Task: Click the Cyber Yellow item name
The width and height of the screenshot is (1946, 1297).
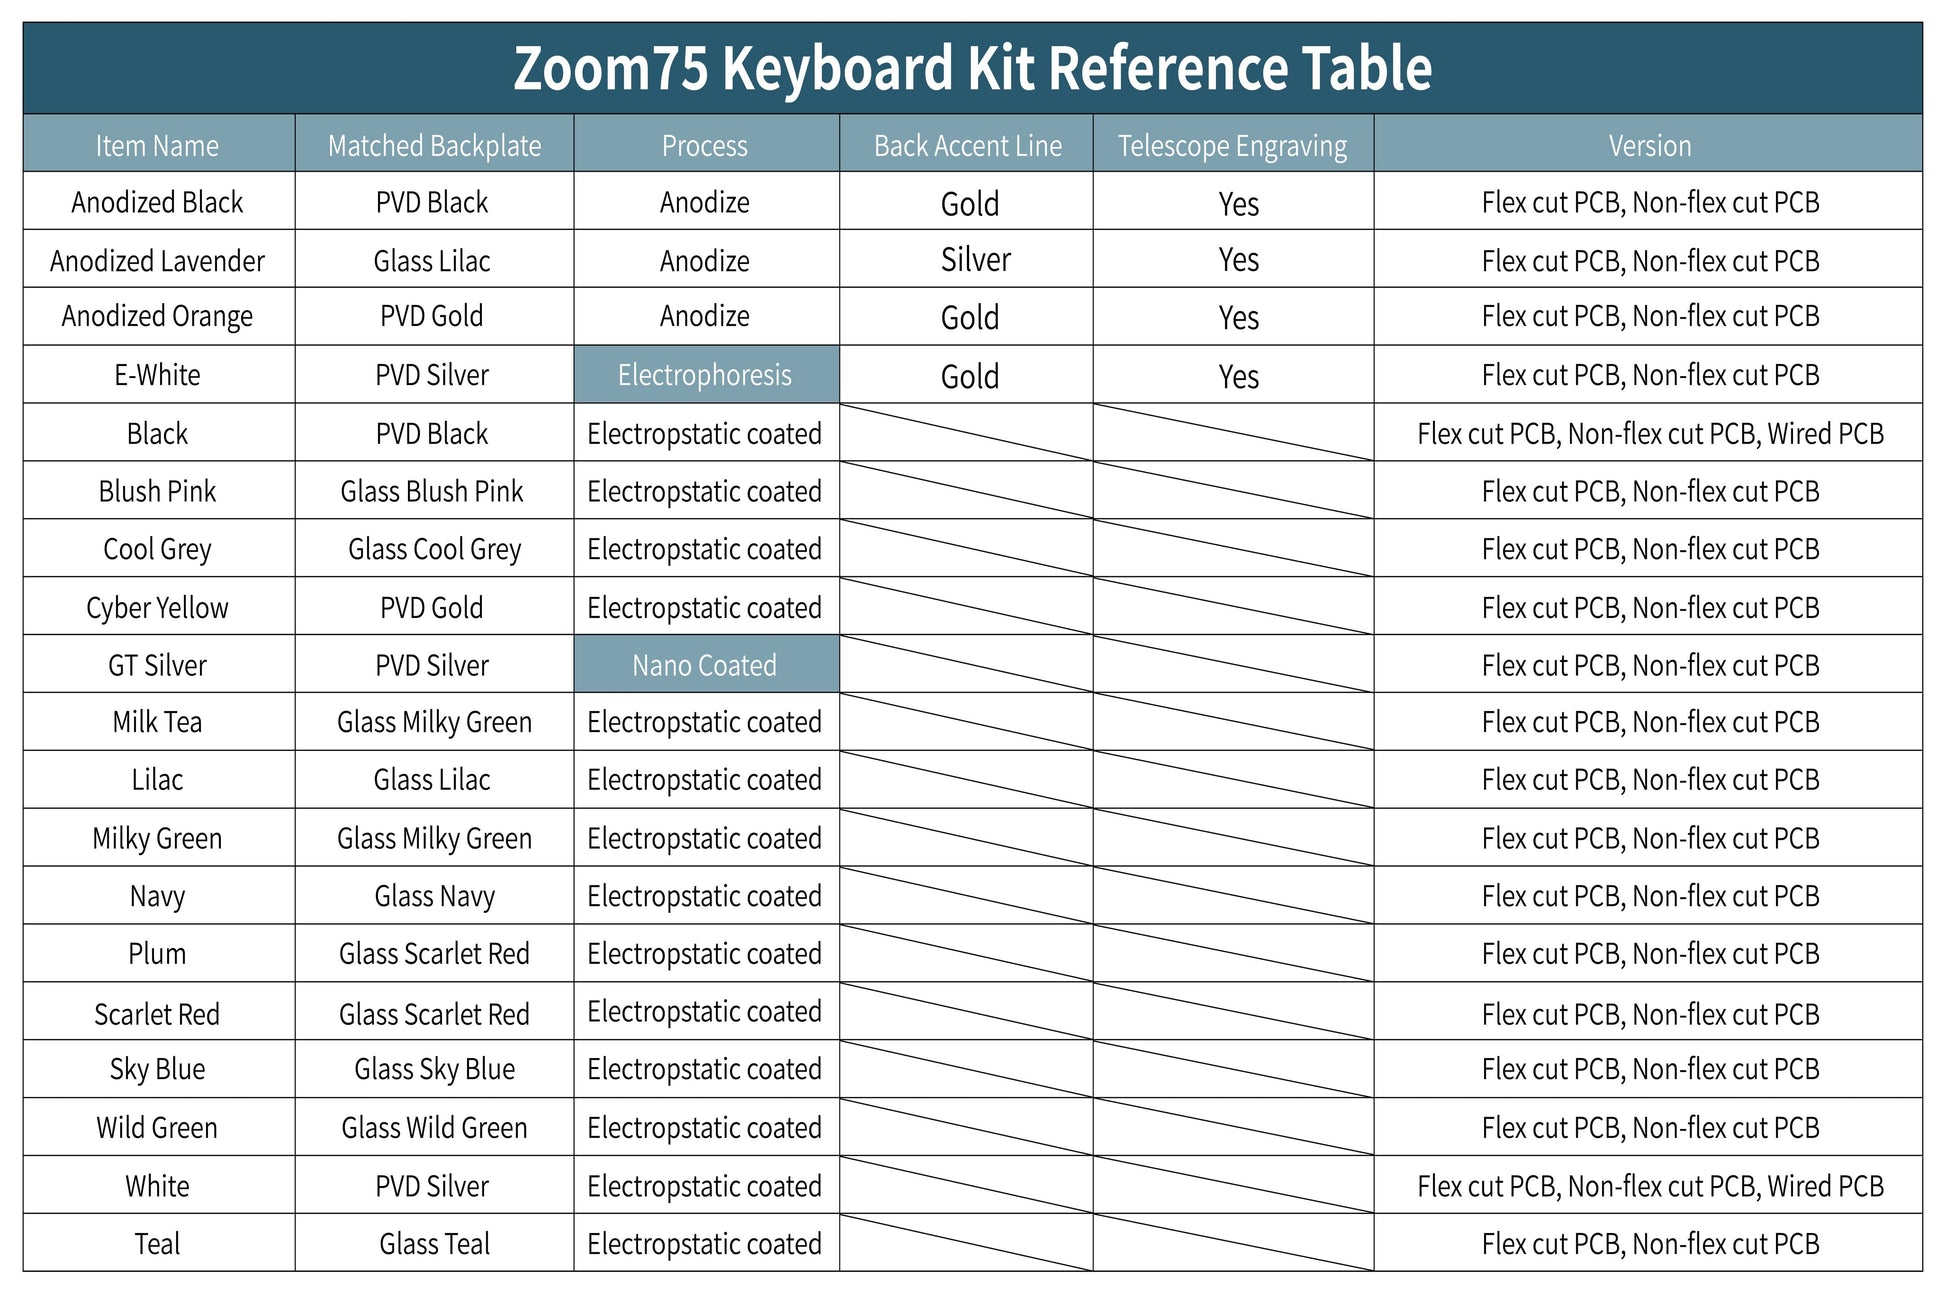Action: [157, 607]
